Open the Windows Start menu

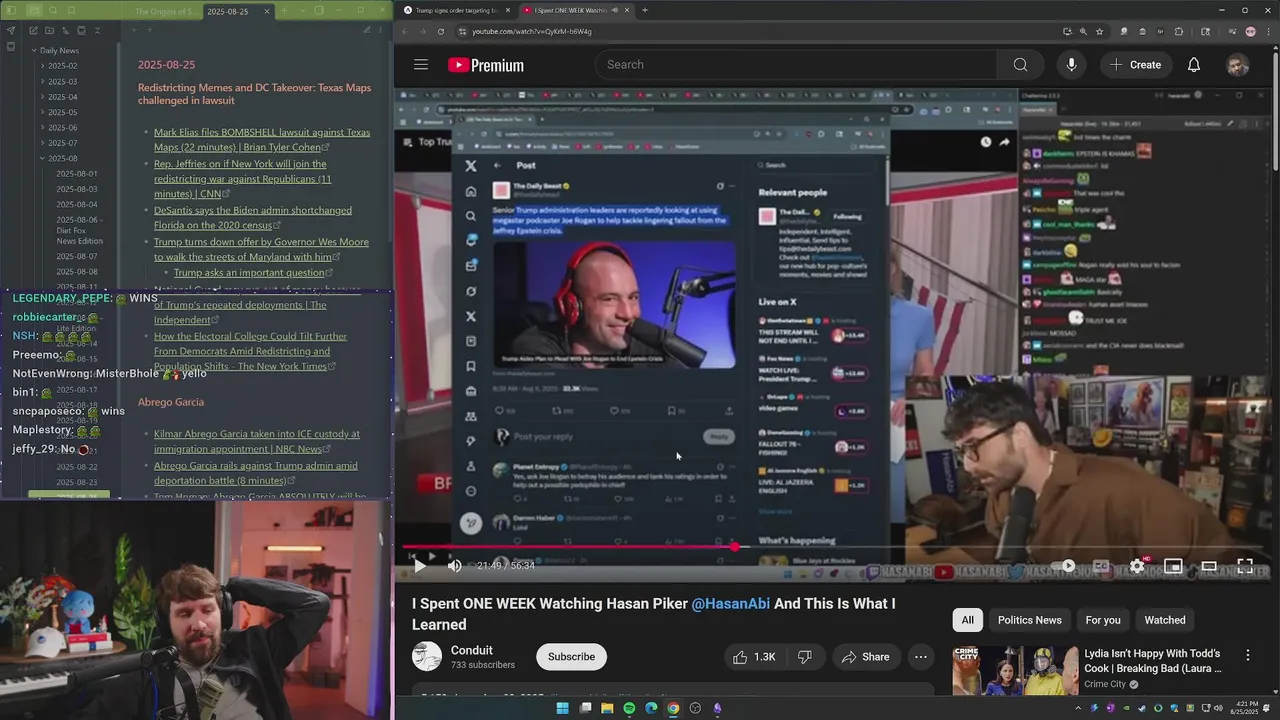[562, 708]
